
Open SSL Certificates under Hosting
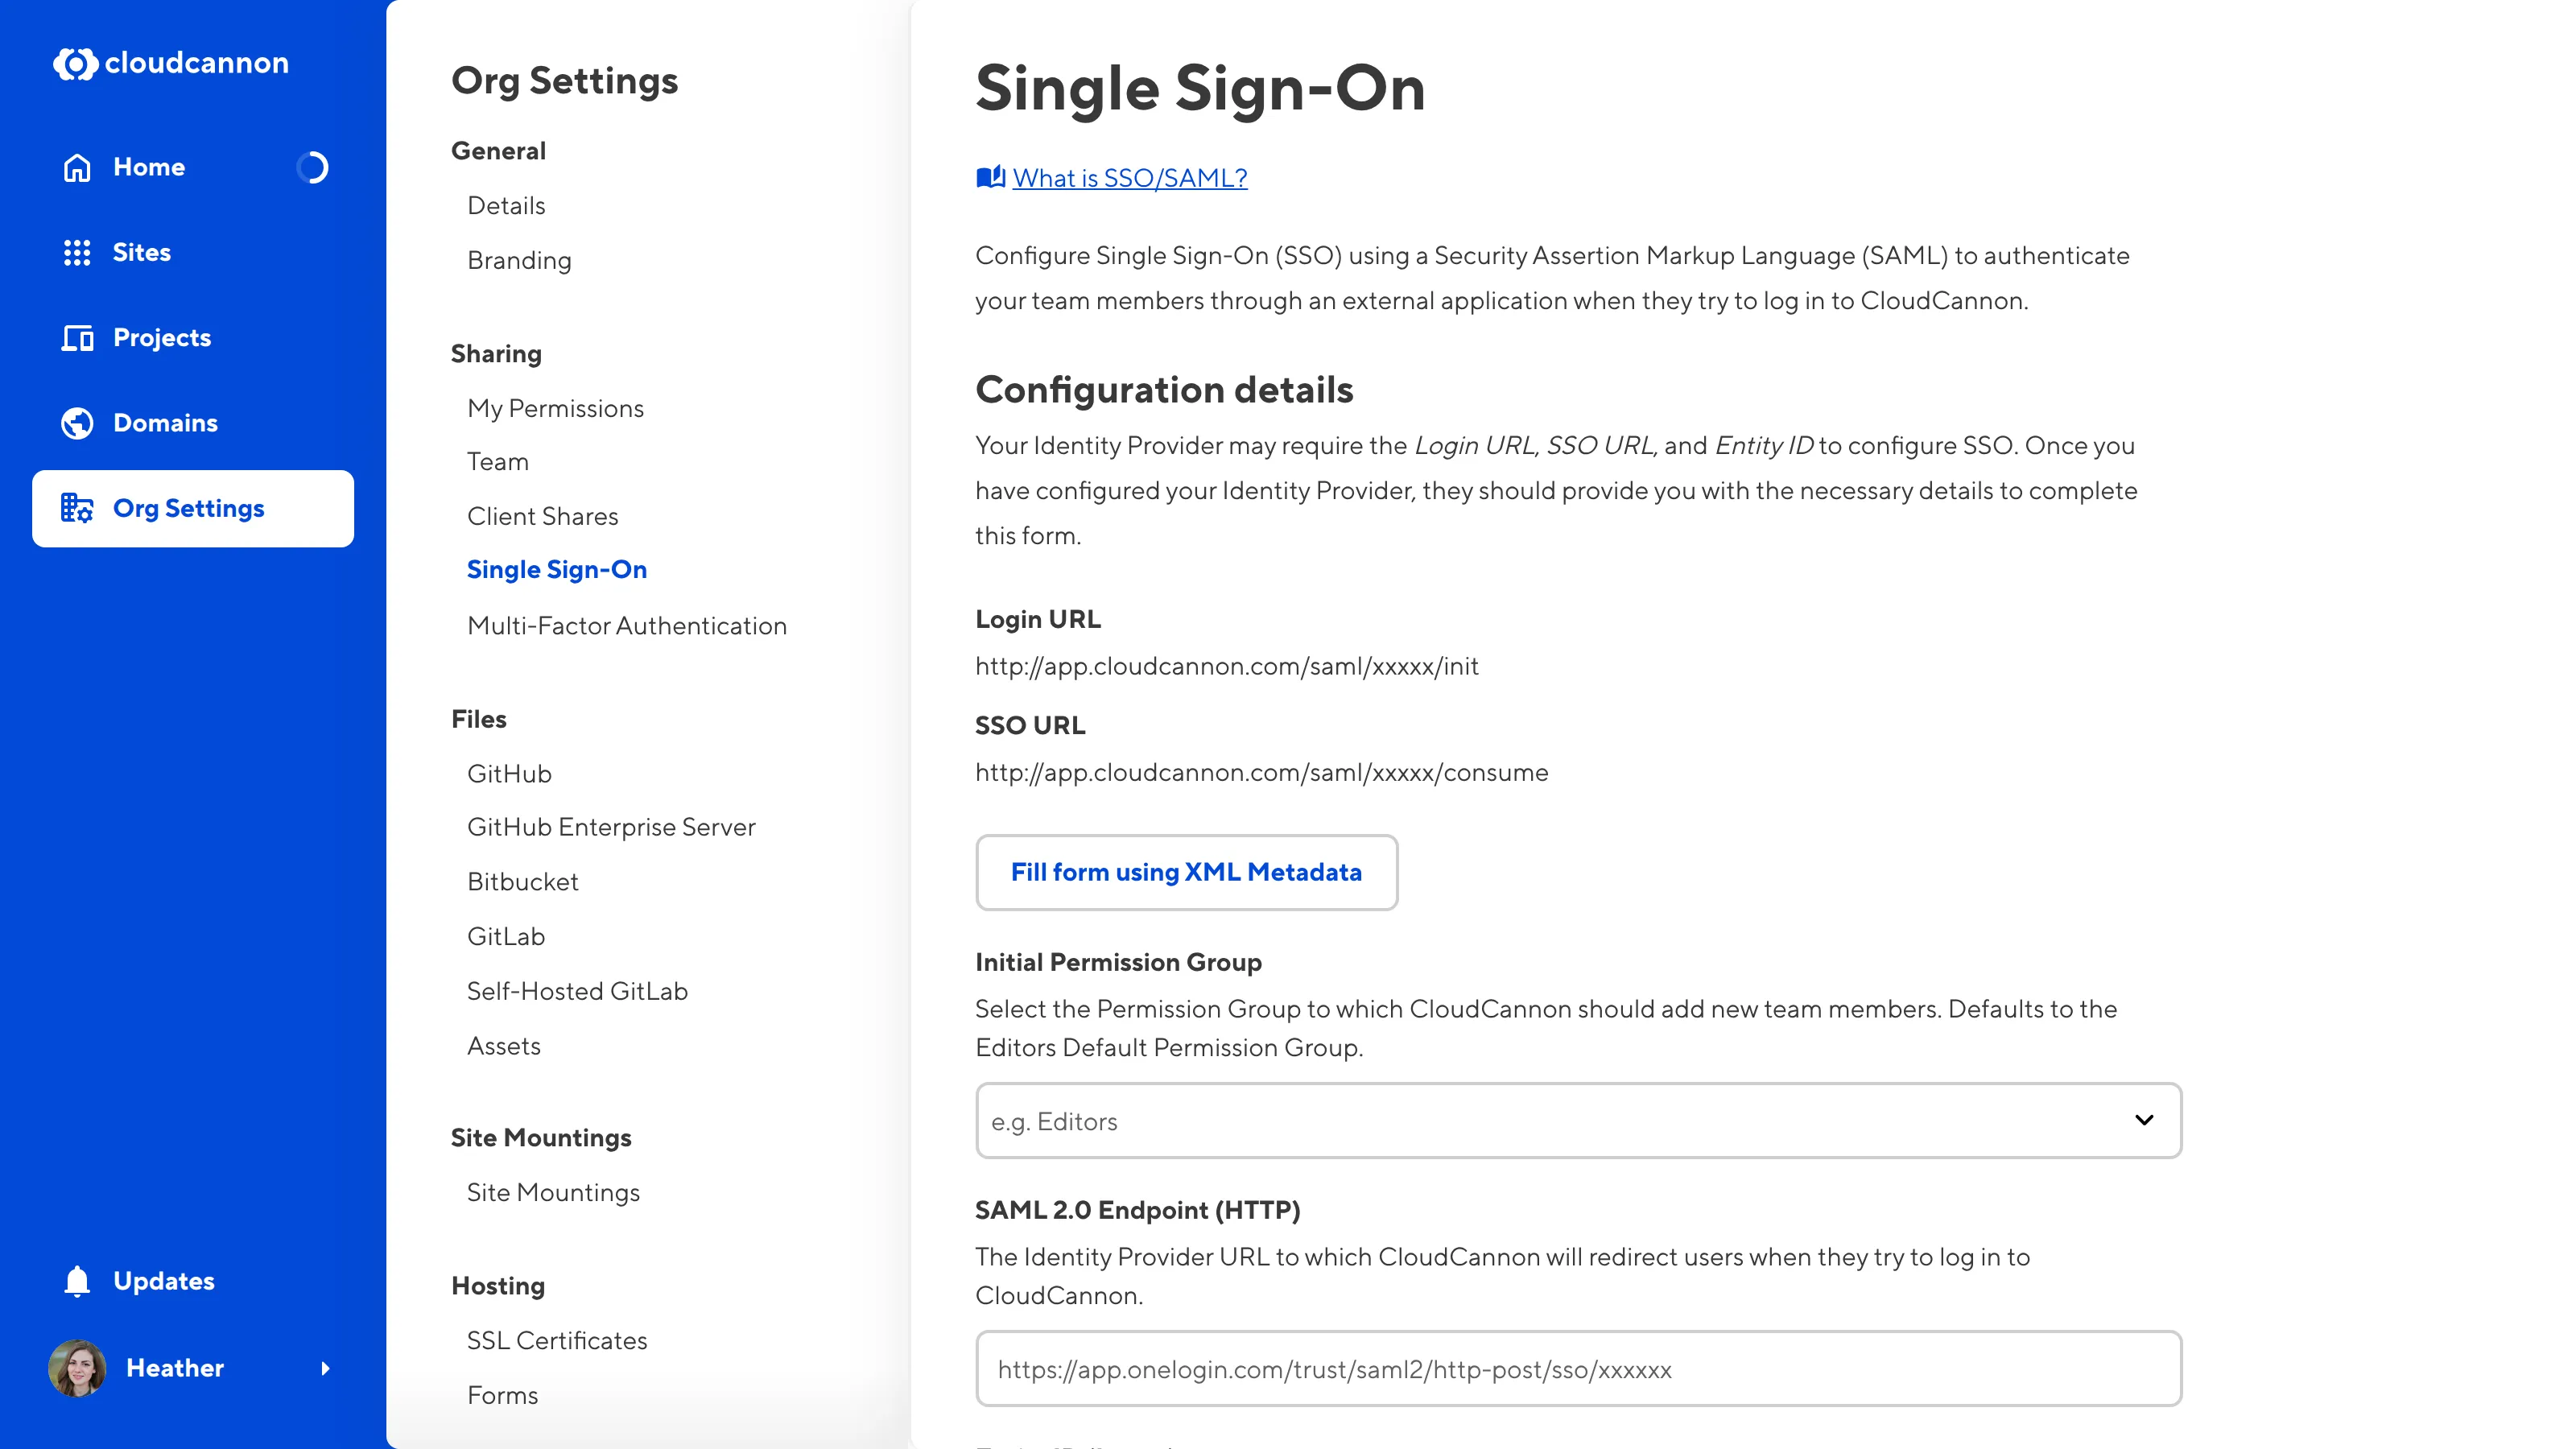click(x=557, y=1340)
